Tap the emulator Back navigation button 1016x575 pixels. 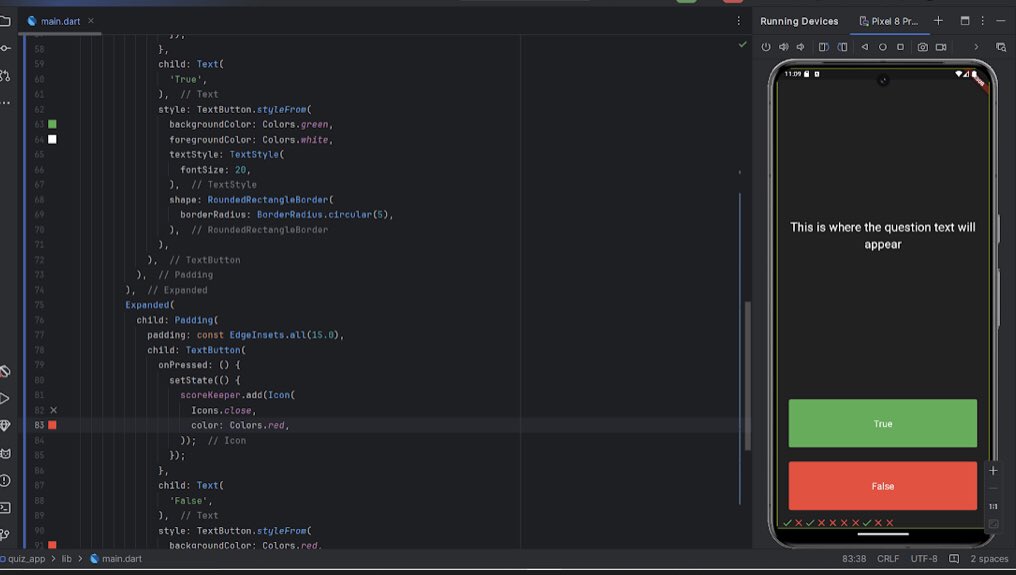pos(864,47)
